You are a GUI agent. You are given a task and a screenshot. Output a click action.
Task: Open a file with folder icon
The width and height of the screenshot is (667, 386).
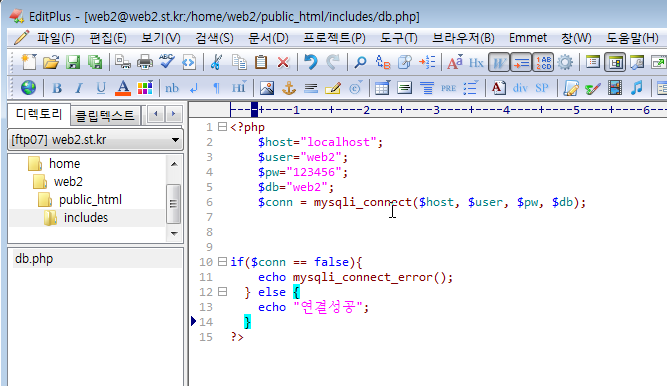(51, 63)
